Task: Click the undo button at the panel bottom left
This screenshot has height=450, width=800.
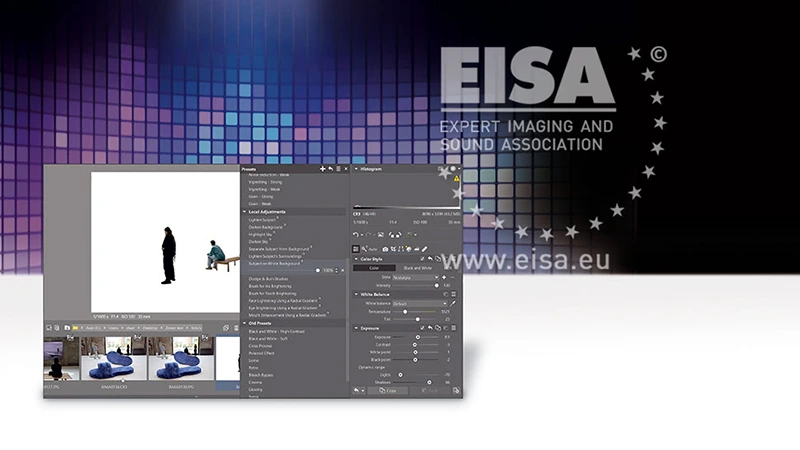Action: point(356,391)
